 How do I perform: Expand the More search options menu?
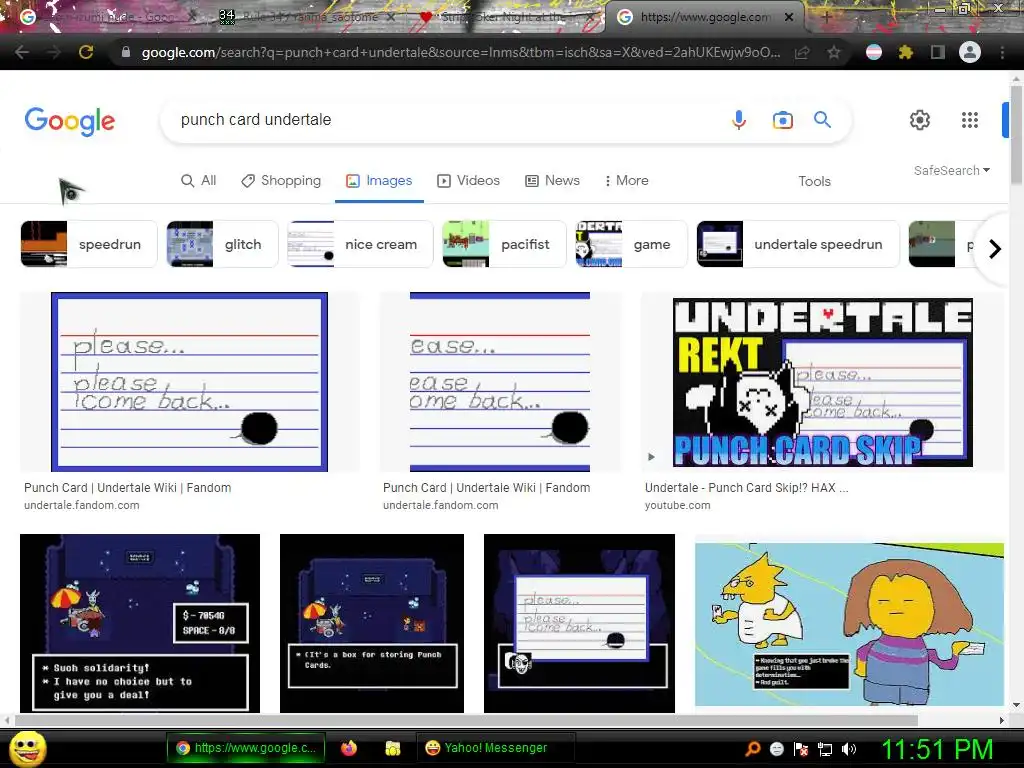tap(626, 180)
